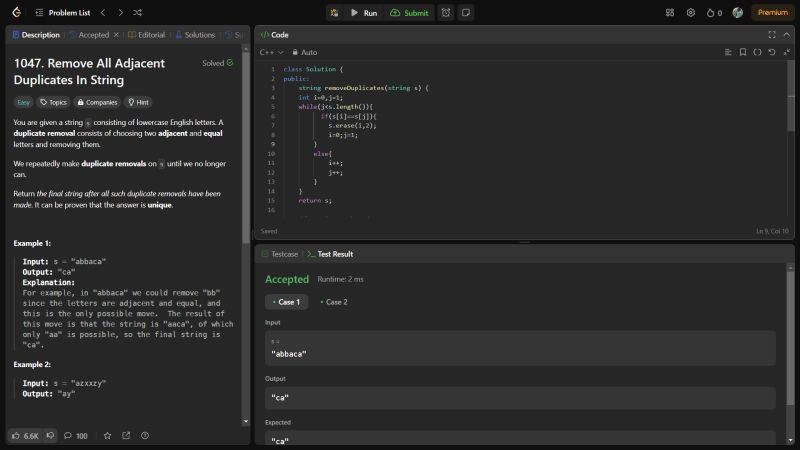Click the Premium button
The height and width of the screenshot is (450, 800).
tap(772, 13)
